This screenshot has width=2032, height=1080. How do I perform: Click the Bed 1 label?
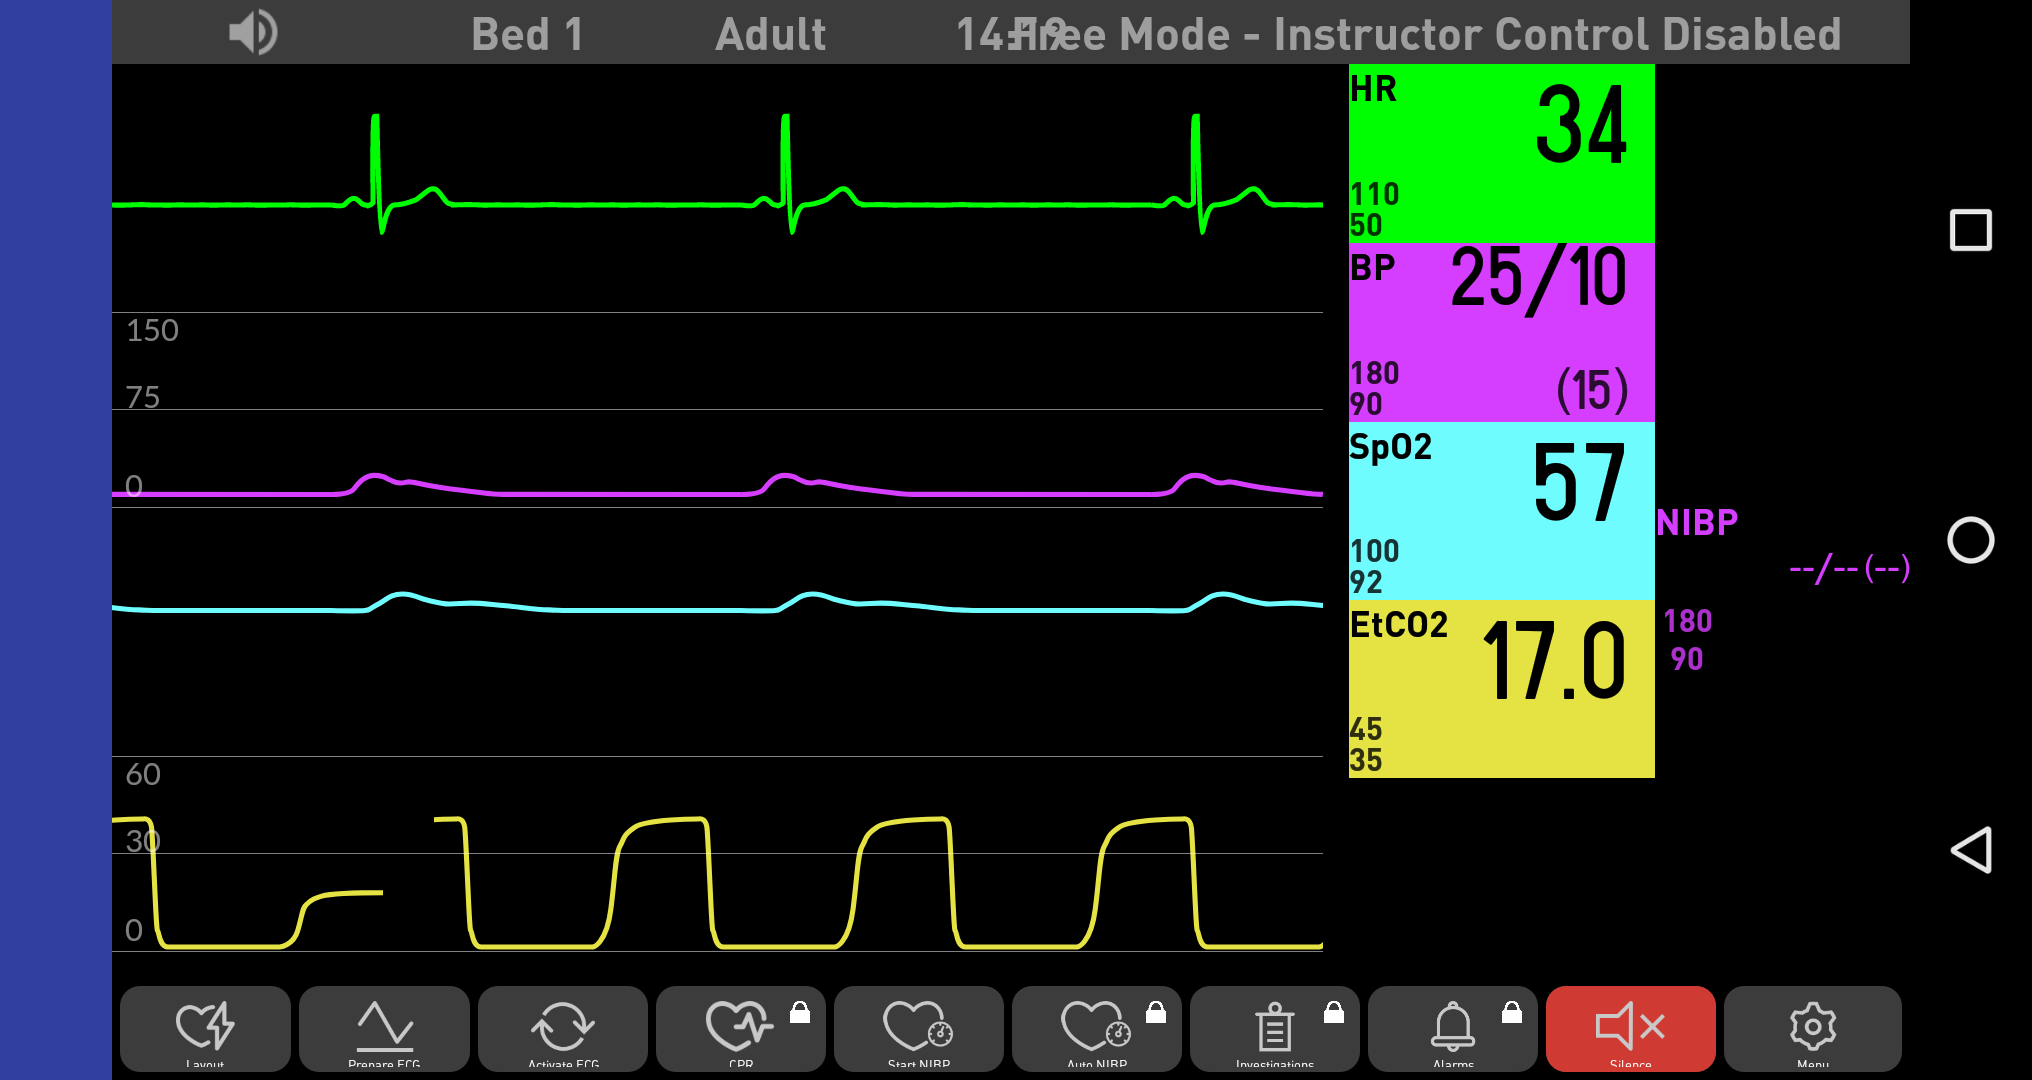coord(527,34)
